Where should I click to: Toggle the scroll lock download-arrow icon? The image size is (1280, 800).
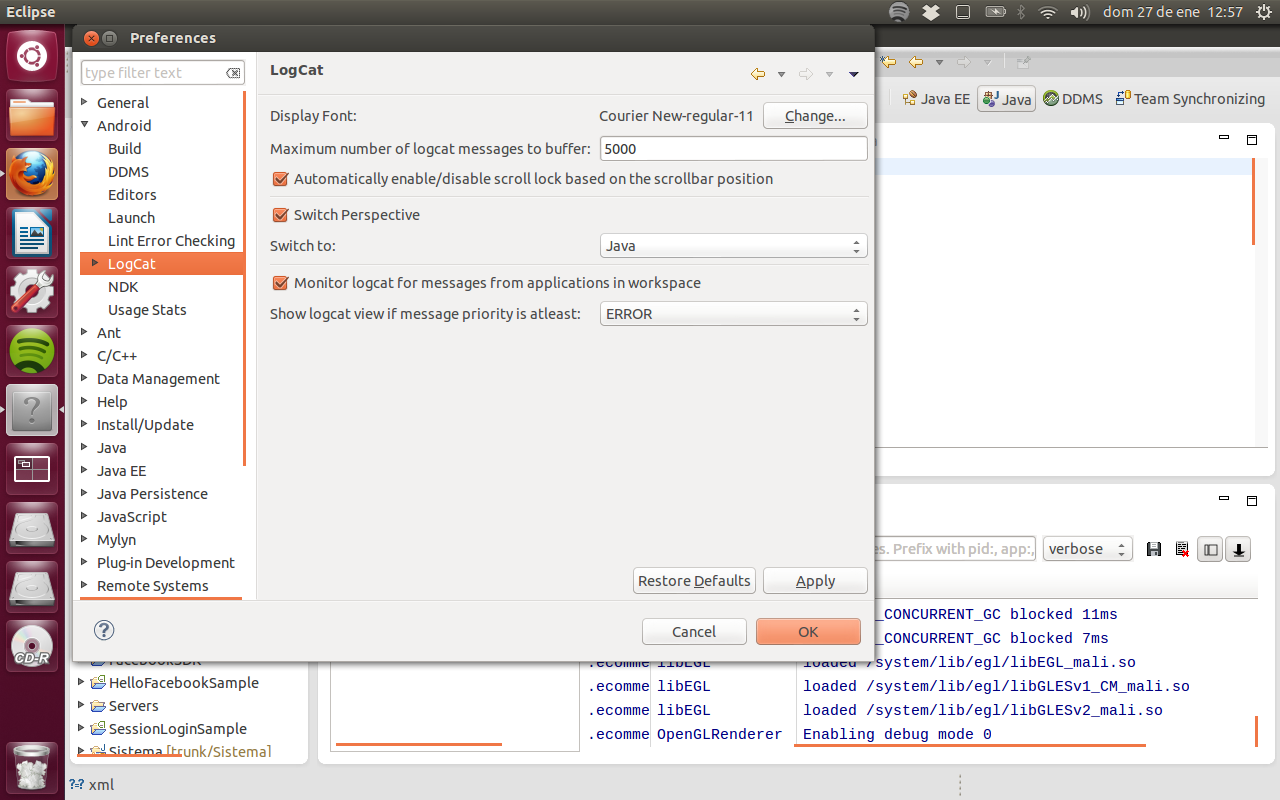pyautogui.click(x=1238, y=549)
